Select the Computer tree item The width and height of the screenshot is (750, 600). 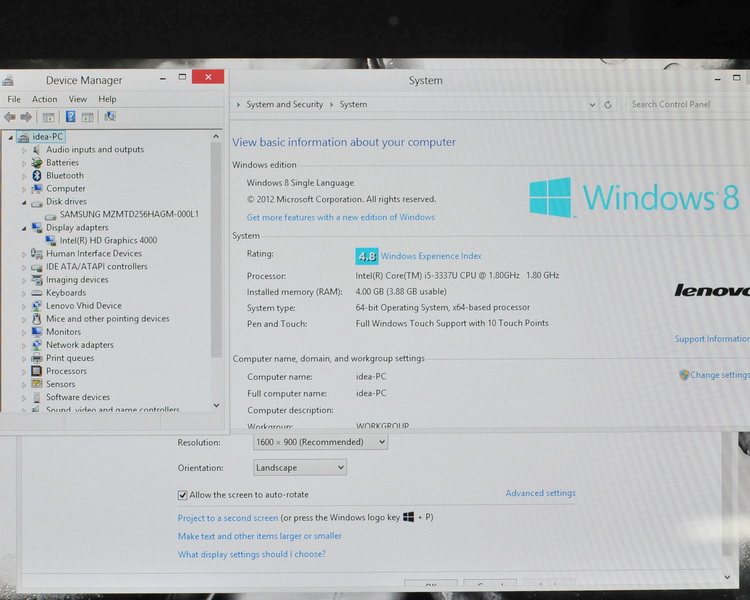point(66,189)
